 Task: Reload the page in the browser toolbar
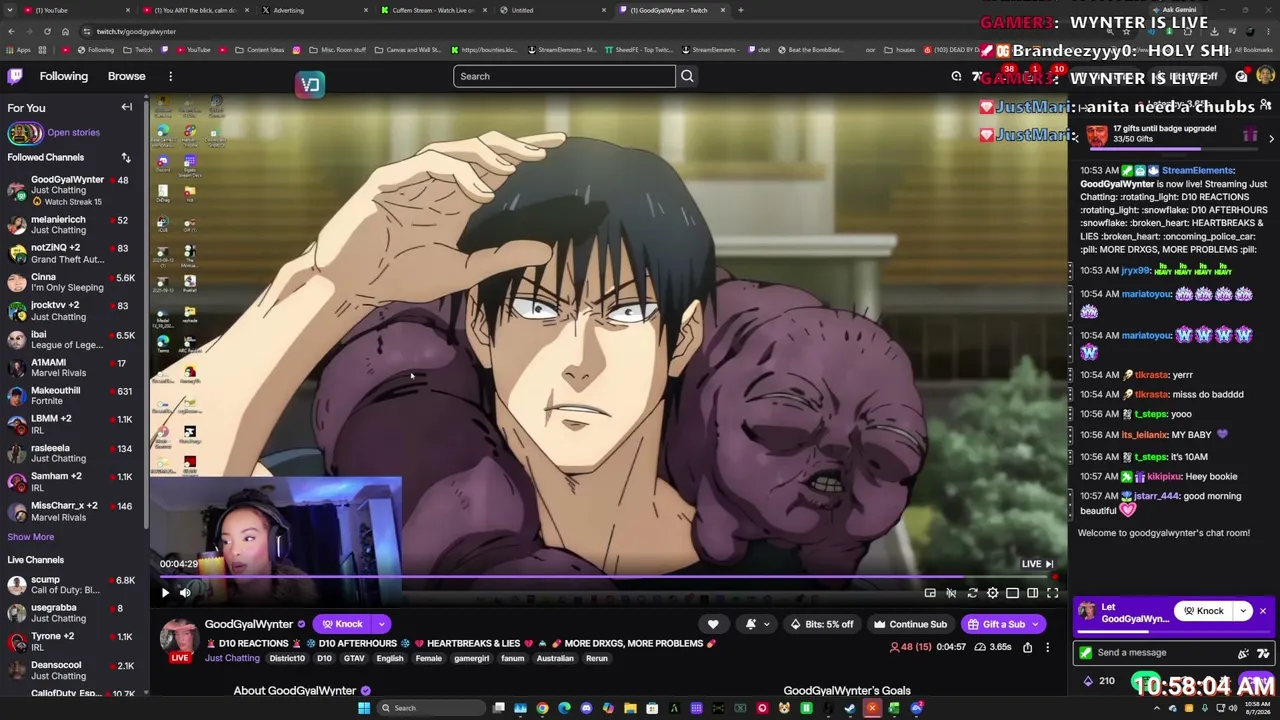click(x=47, y=31)
